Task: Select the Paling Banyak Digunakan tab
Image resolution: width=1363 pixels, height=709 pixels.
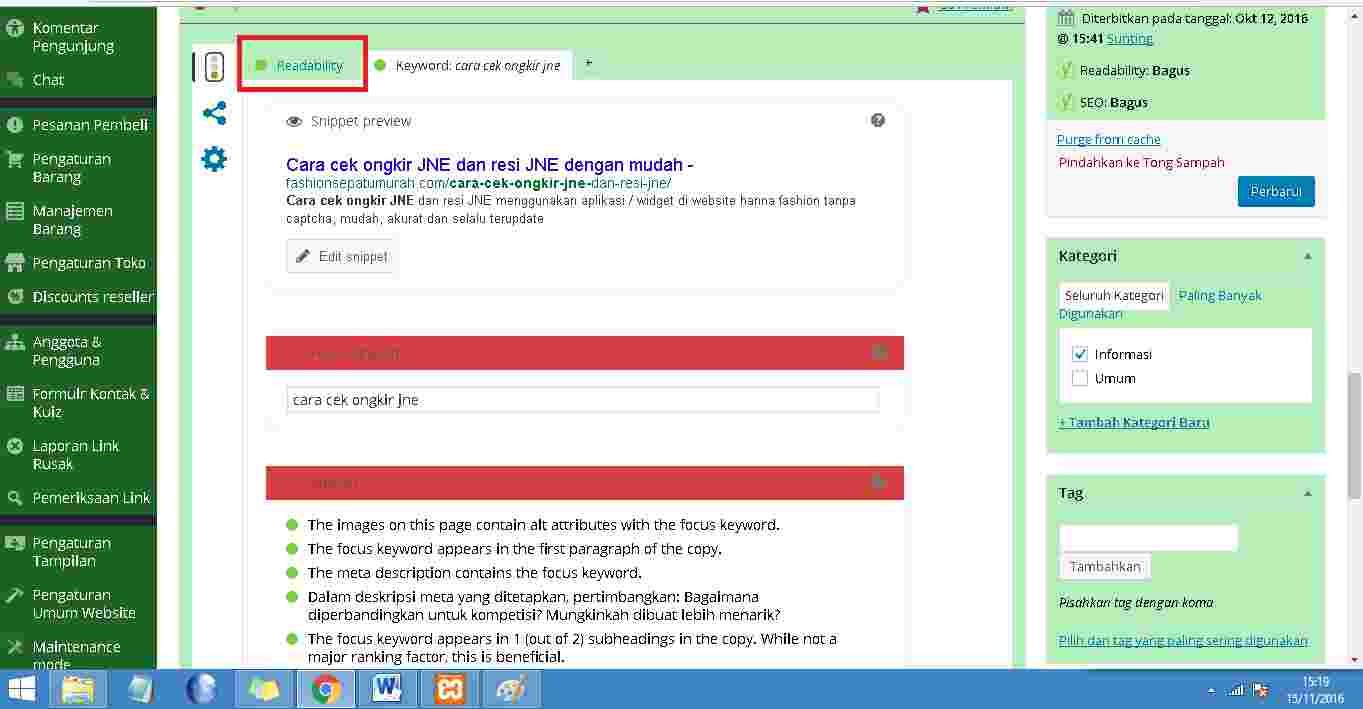Action: [x=1219, y=296]
